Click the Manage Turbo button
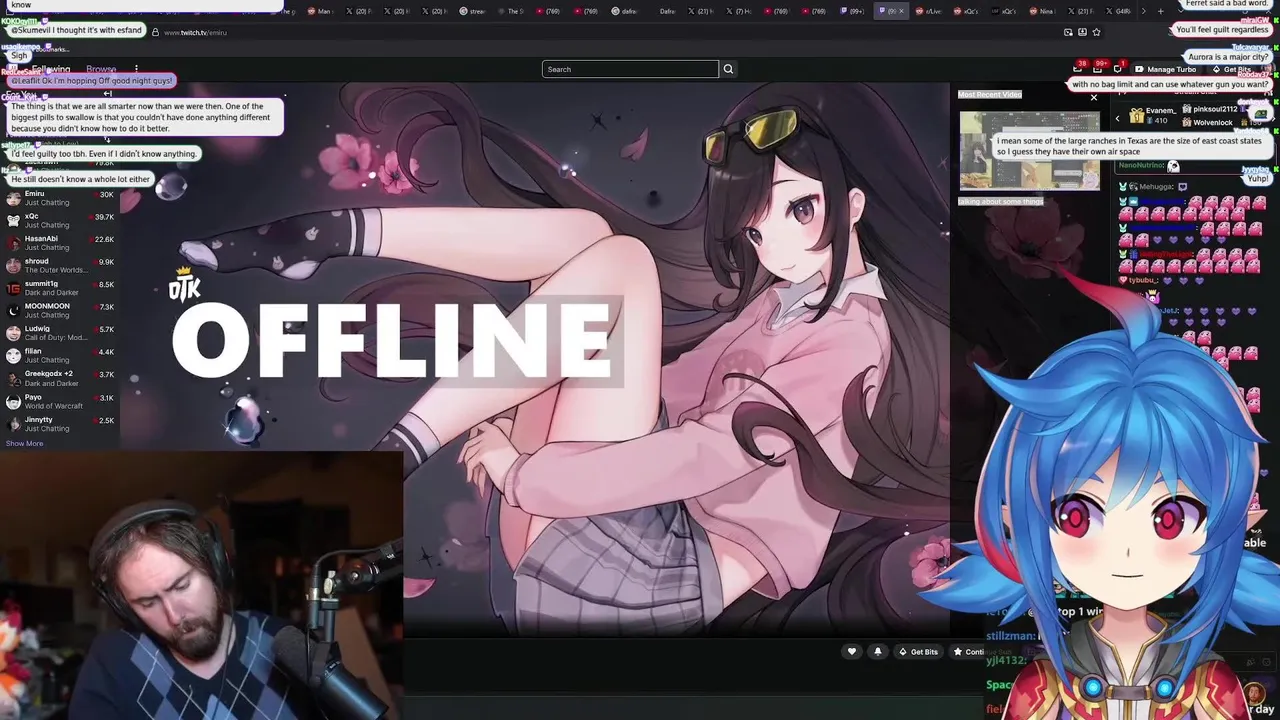The height and width of the screenshot is (720, 1280). pyautogui.click(x=1166, y=70)
